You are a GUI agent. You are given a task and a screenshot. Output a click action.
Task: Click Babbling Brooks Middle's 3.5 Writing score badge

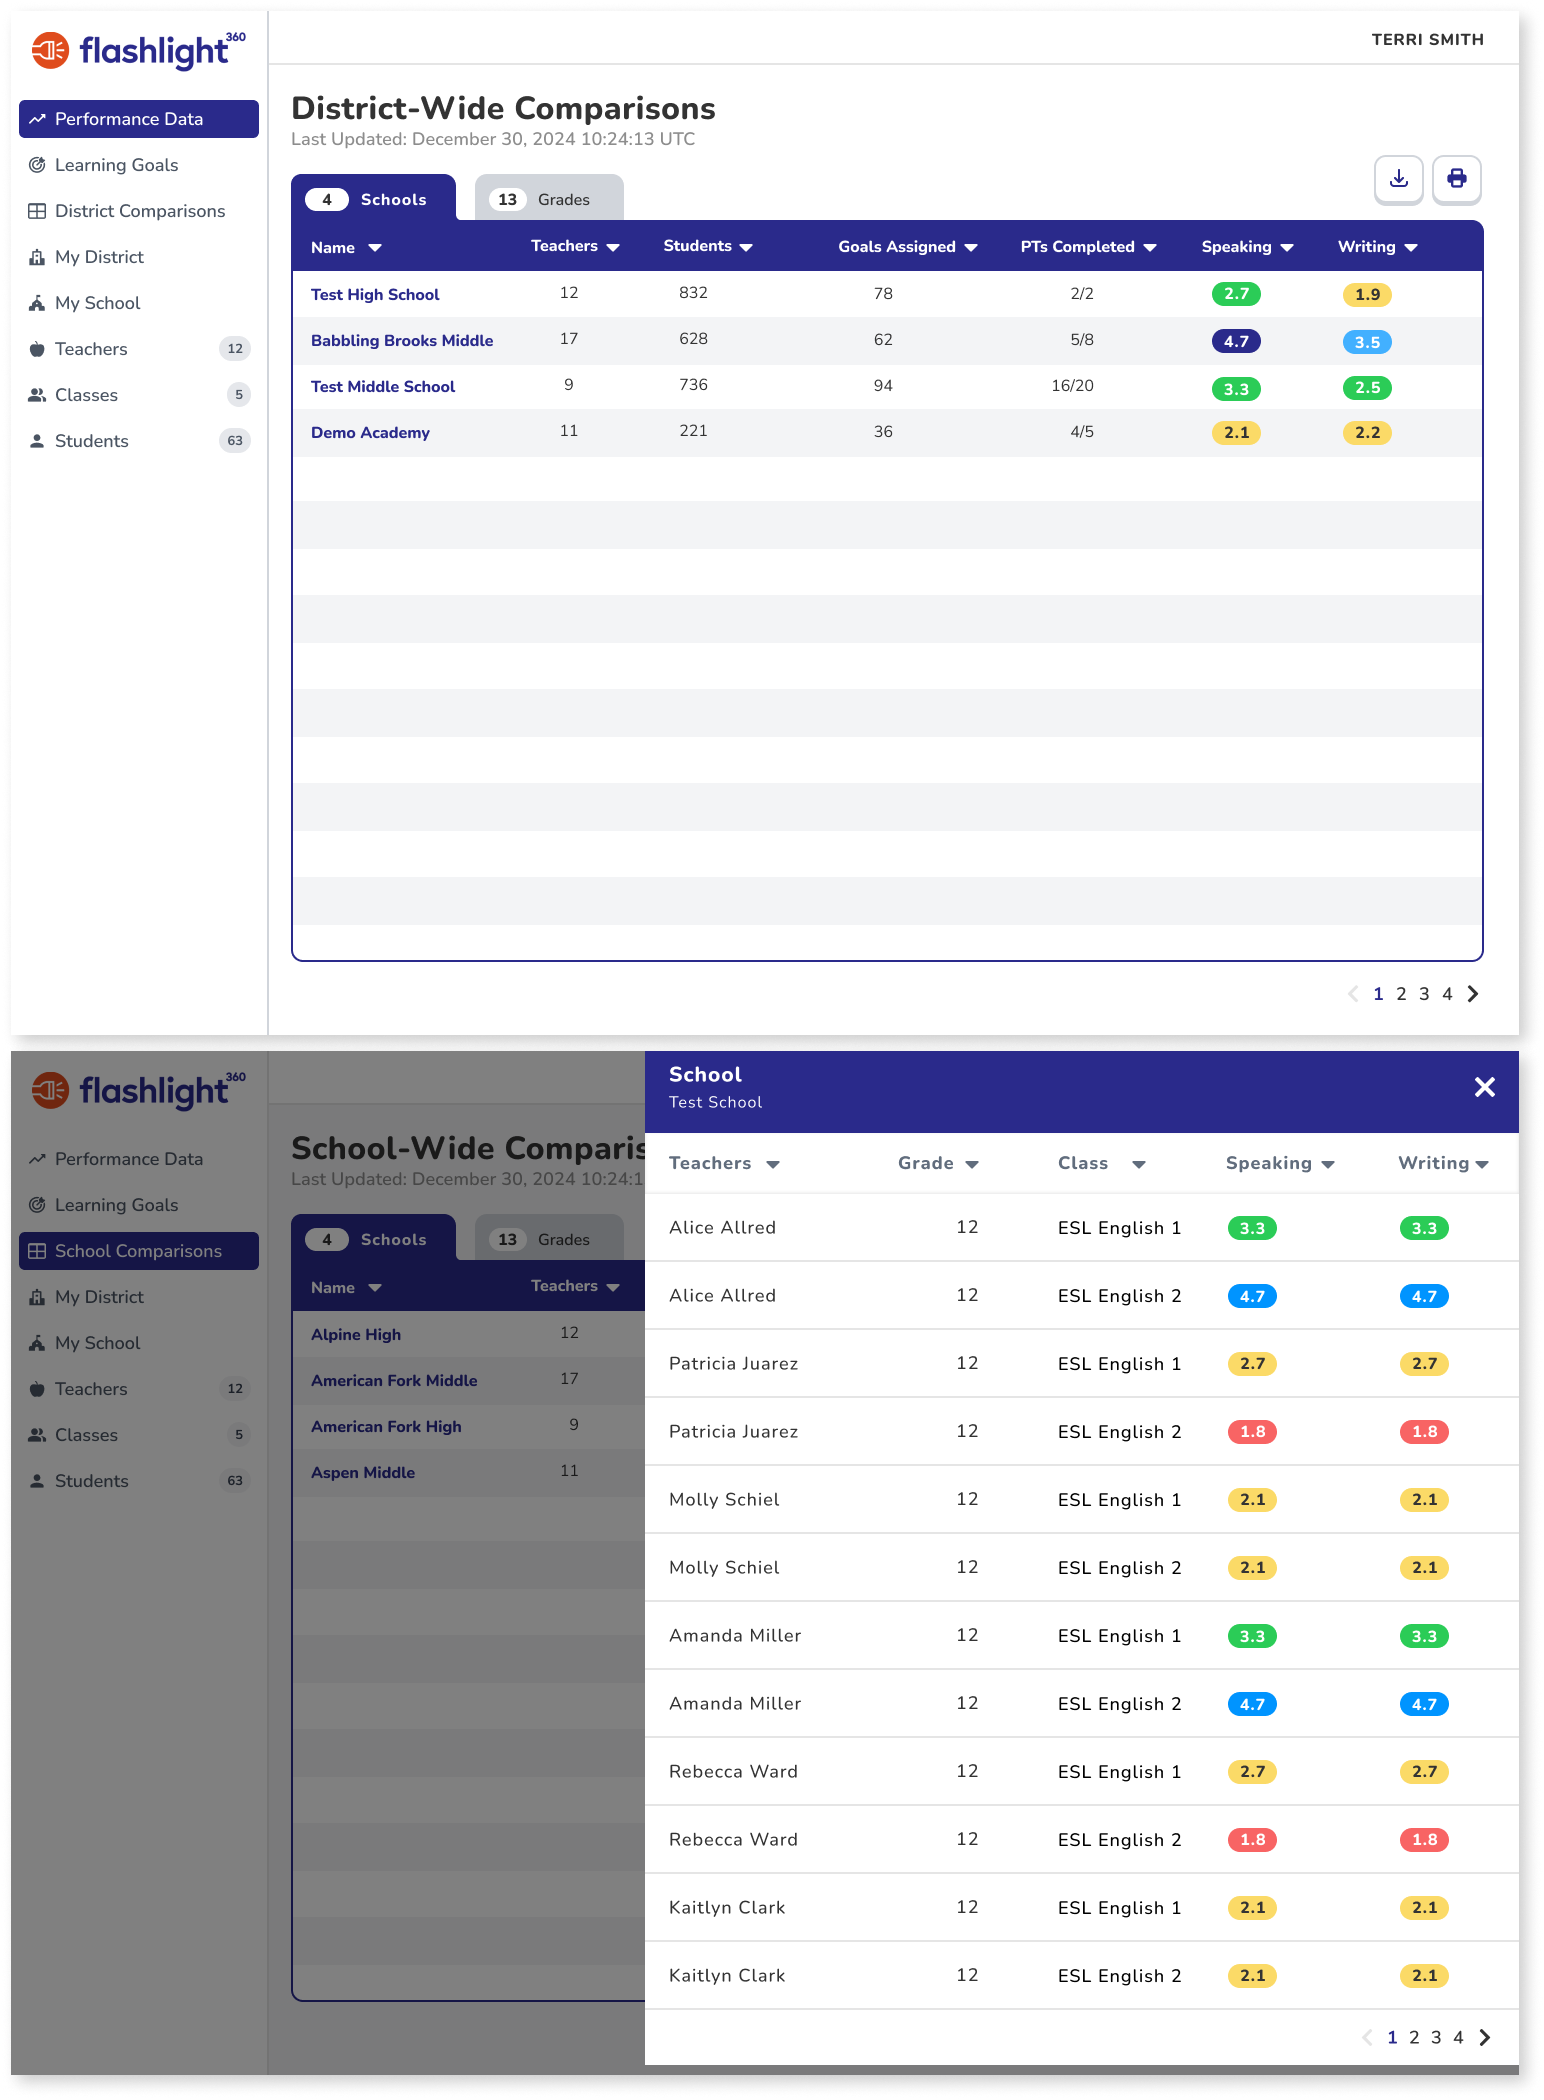[x=1367, y=342]
